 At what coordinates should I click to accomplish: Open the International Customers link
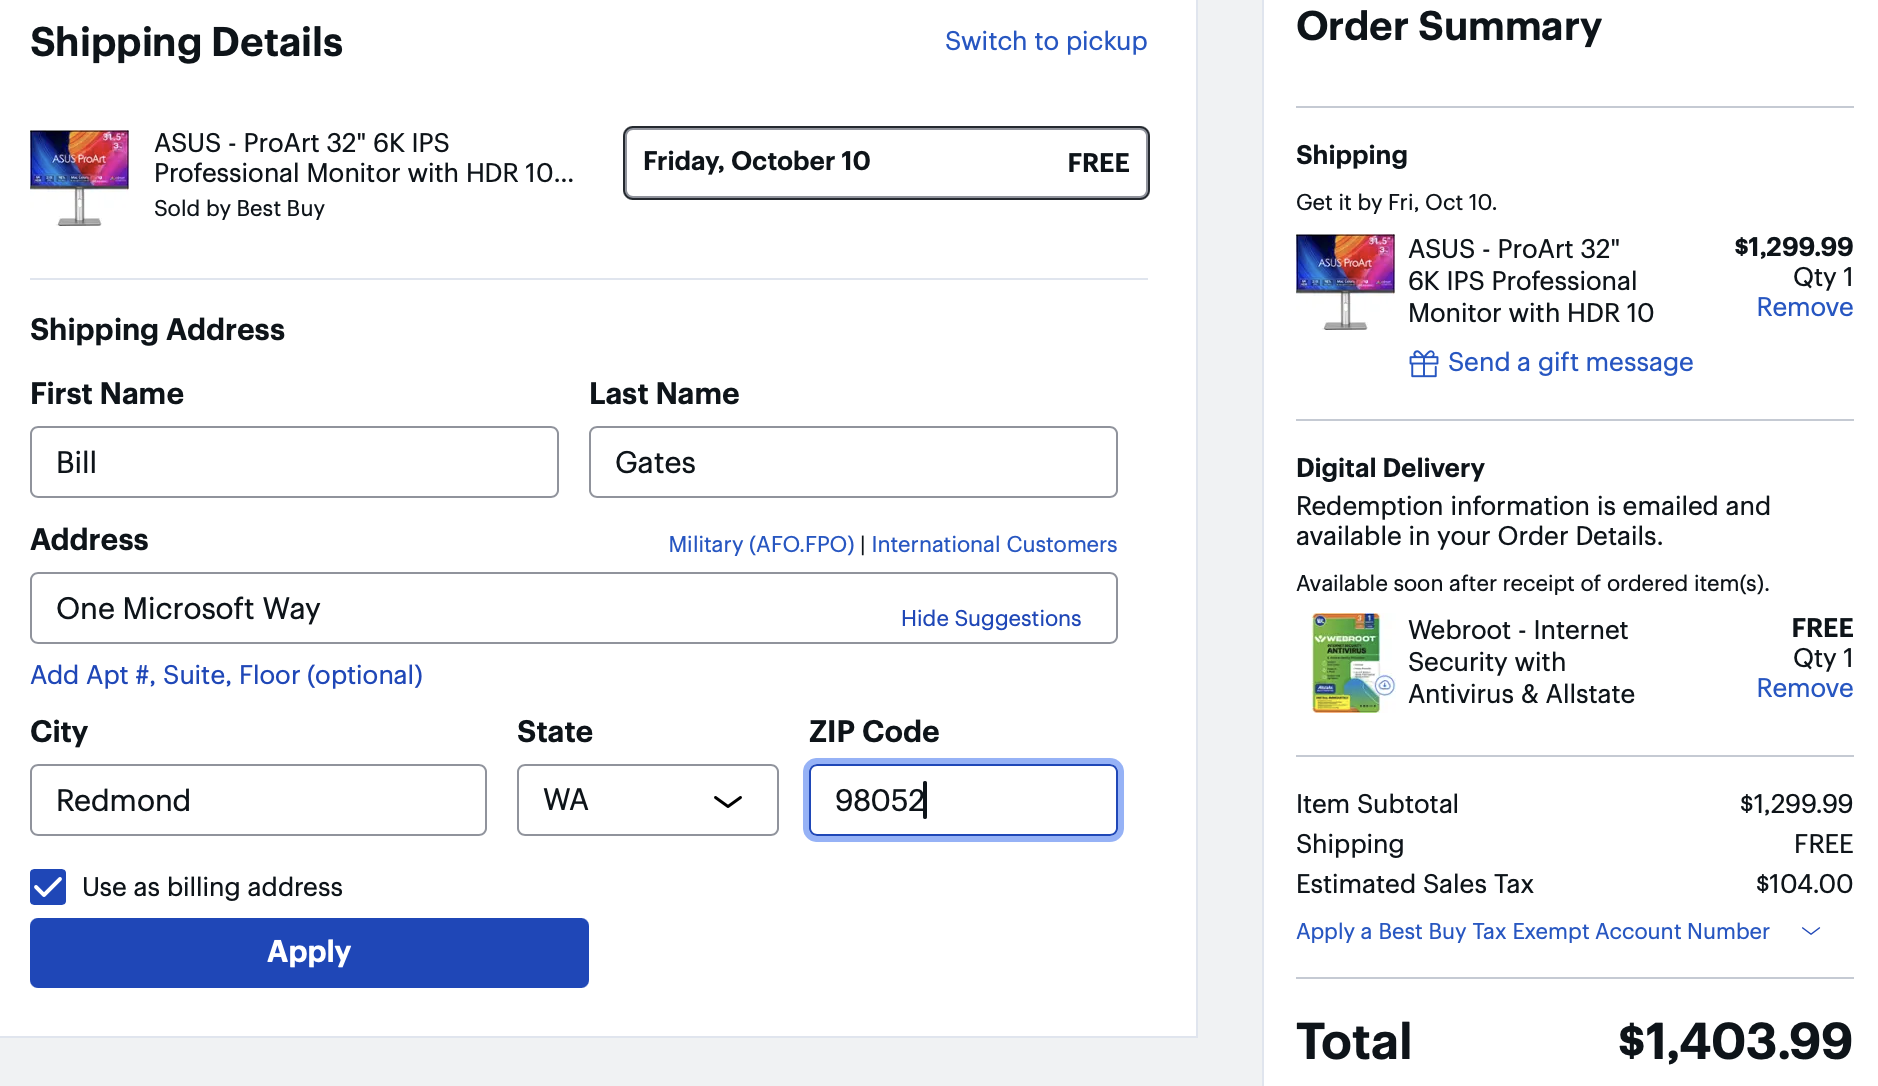pyautogui.click(x=993, y=544)
